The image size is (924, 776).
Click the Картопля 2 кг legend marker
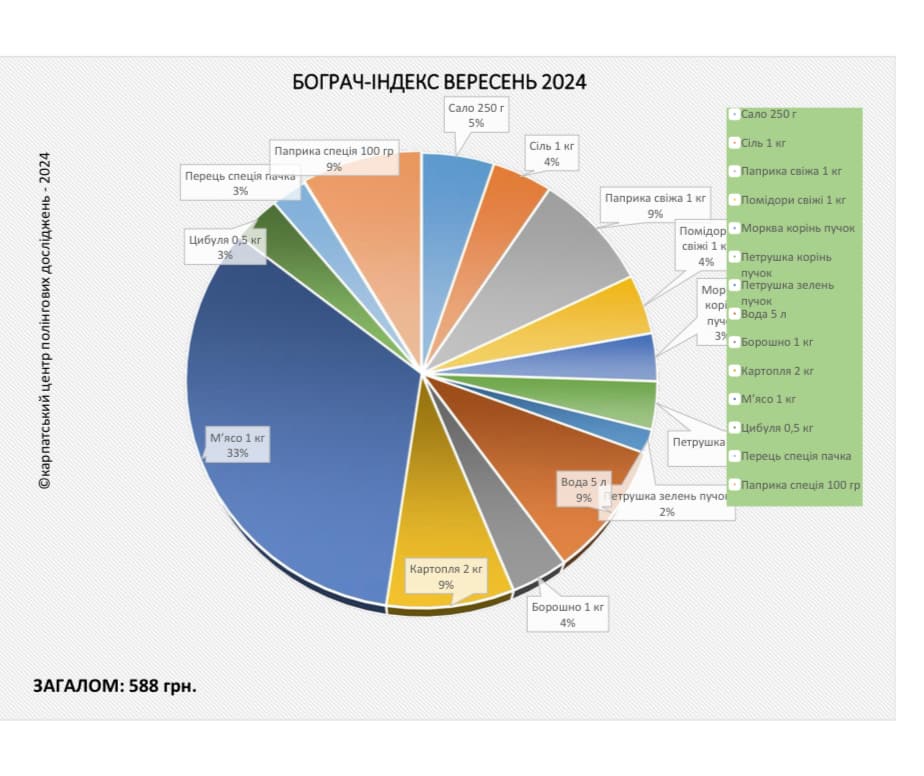tap(734, 371)
